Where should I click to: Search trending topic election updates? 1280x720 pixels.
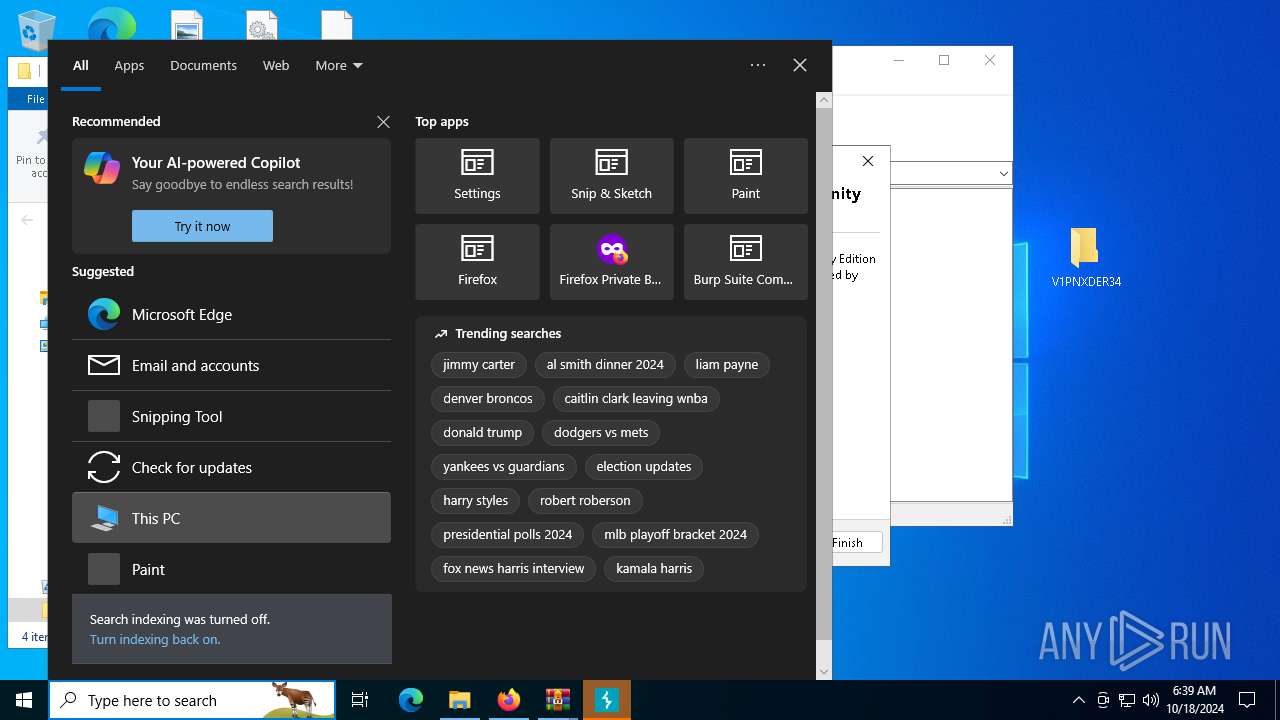pyautogui.click(x=644, y=467)
